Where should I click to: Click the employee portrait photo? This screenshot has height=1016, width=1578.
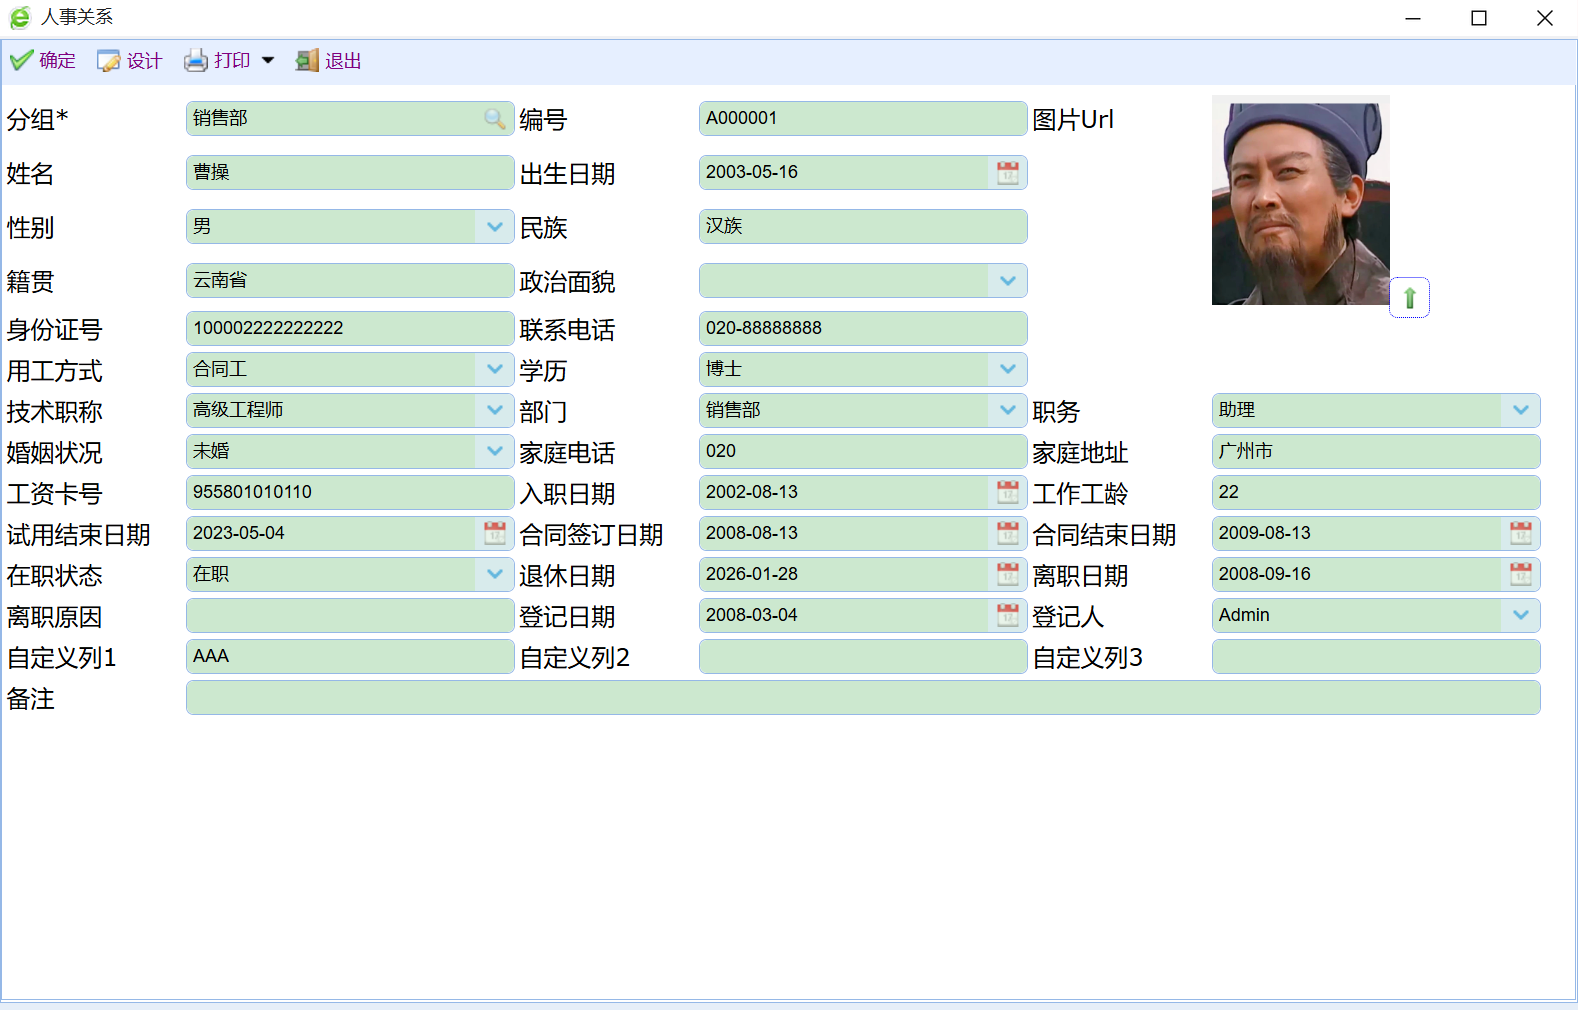pyautogui.click(x=1300, y=201)
